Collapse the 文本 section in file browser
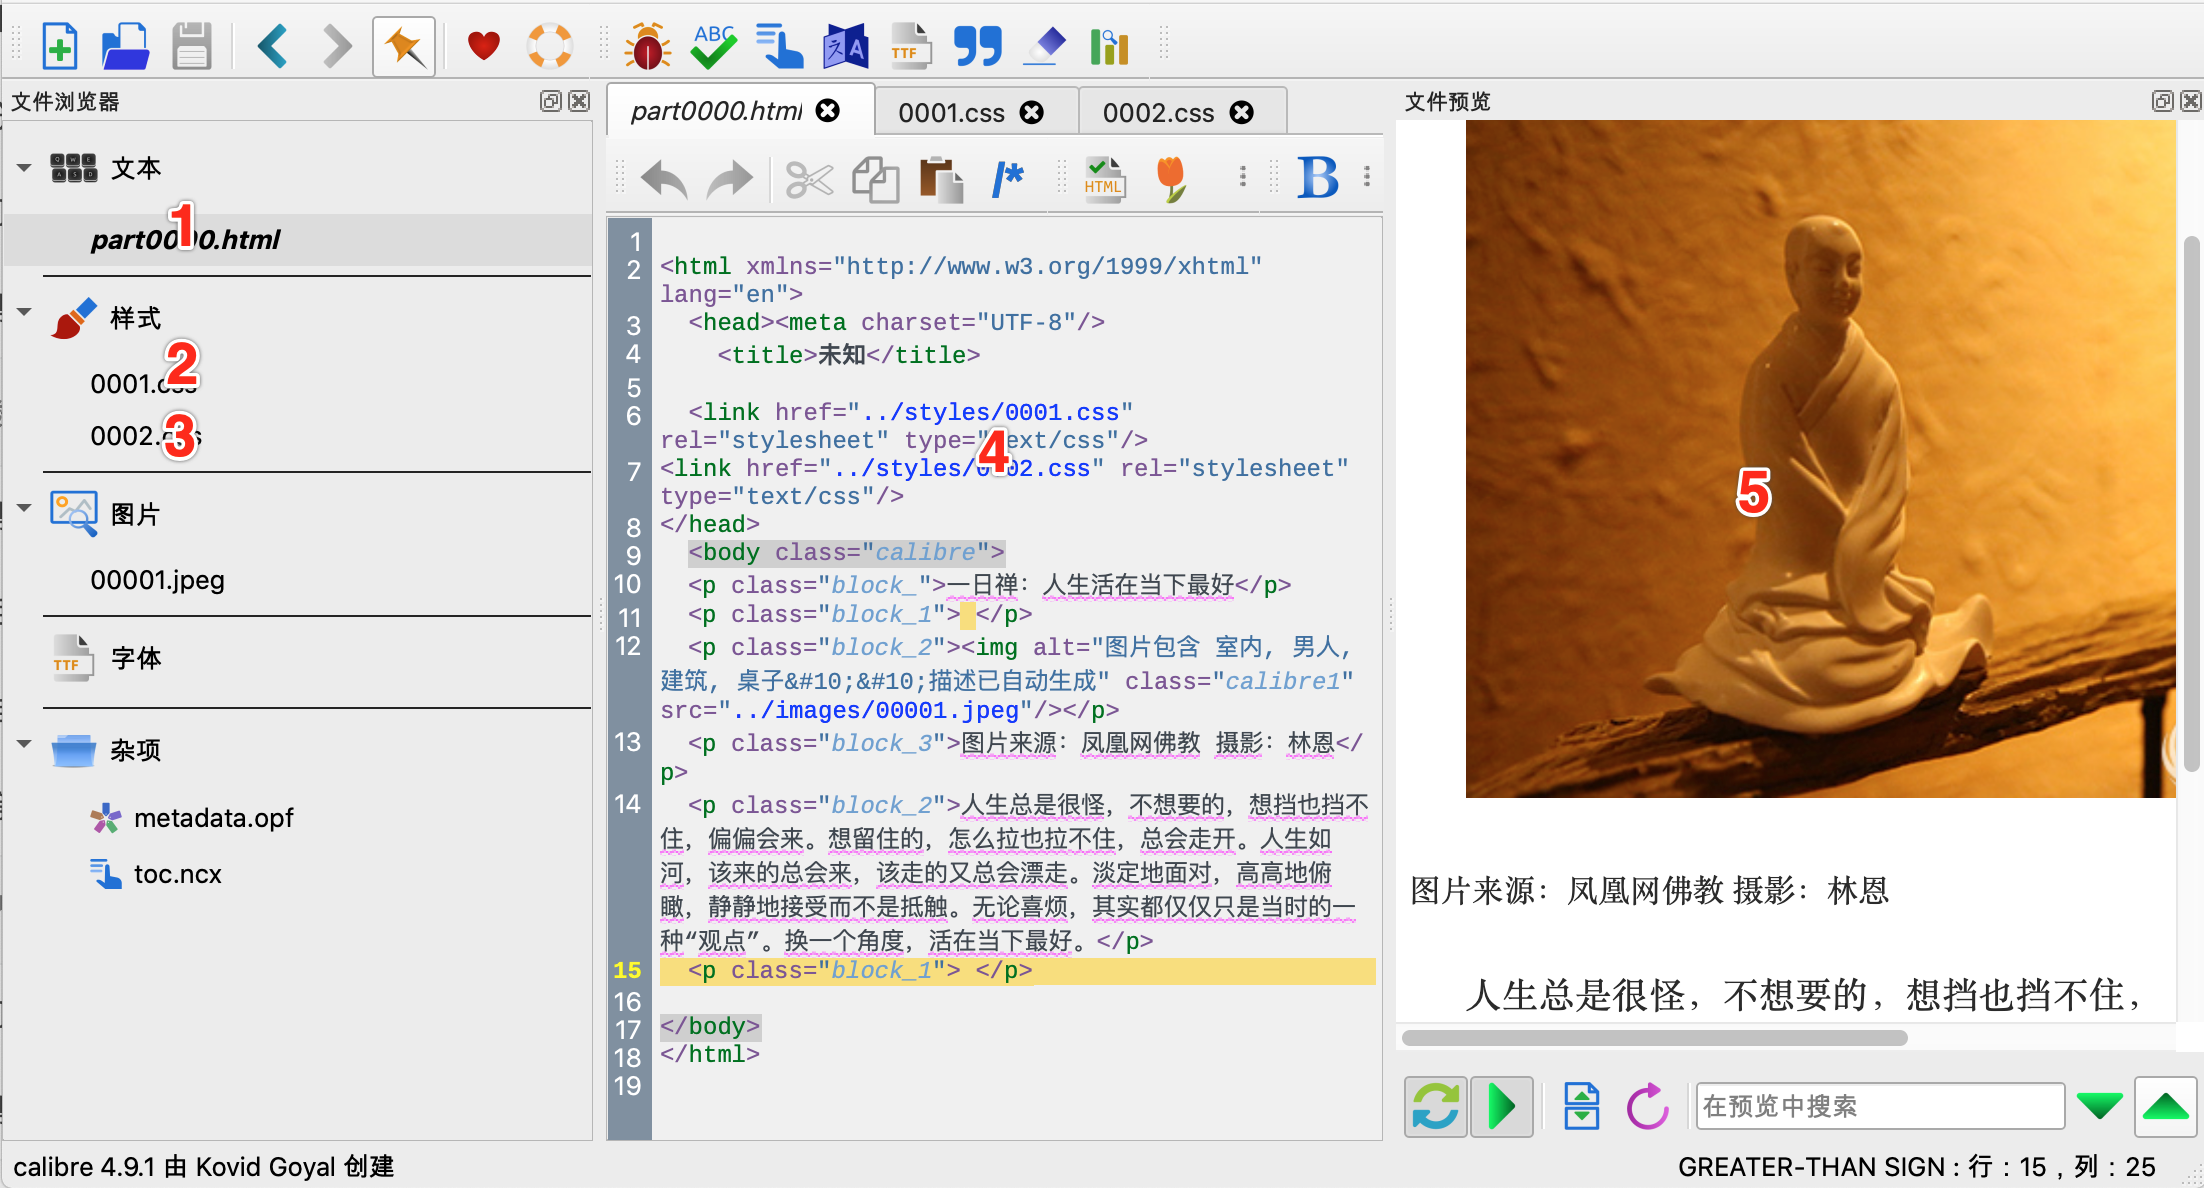This screenshot has height=1188, width=2204. (x=24, y=168)
